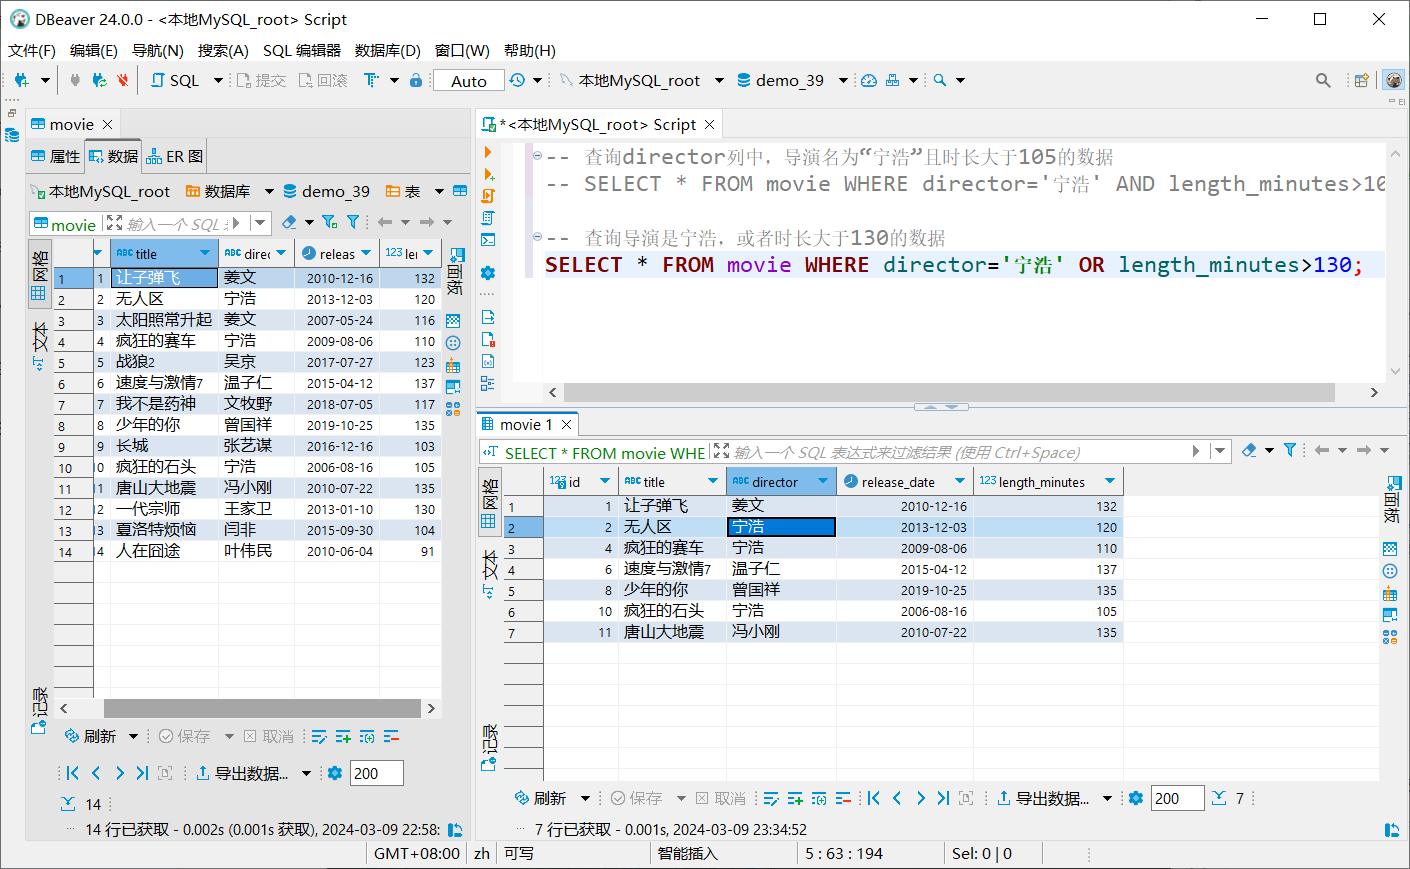The width and height of the screenshot is (1410, 869).
Task: Open the 文件(F) menu
Action: tap(32, 50)
